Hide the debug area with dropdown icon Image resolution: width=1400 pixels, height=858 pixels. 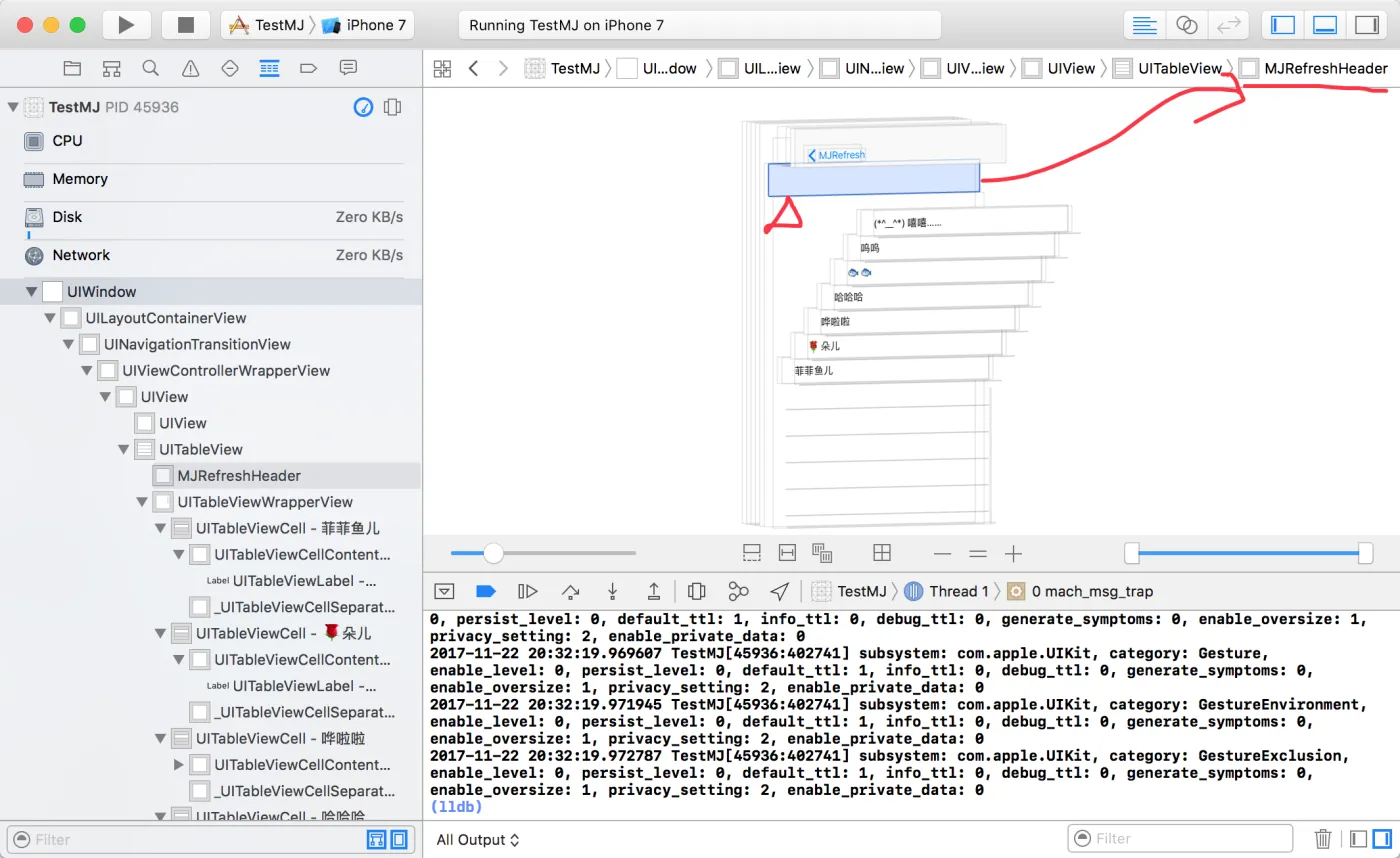[x=445, y=591]
